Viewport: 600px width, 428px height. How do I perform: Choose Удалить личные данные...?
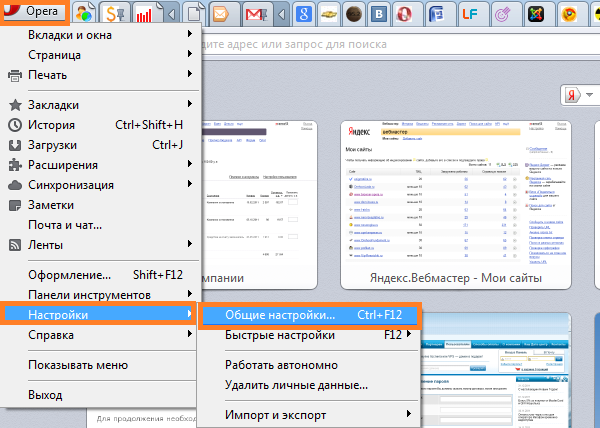tap(310, 385)
